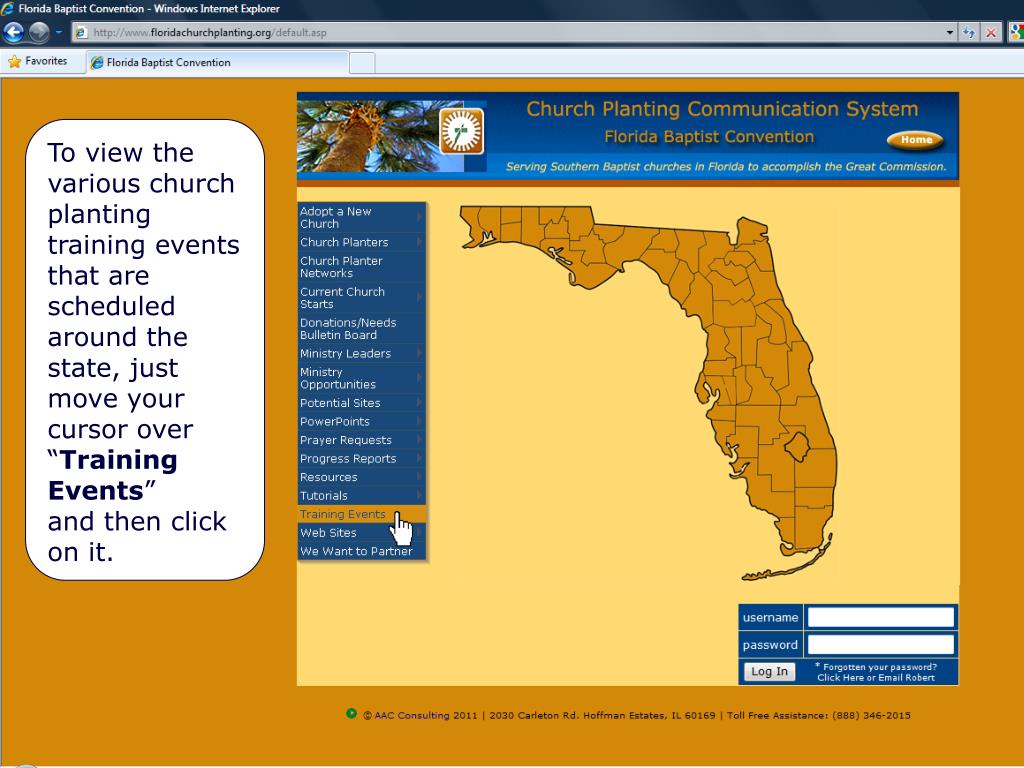This screenshot has height=768, width=1024.
Task: Select the Florida Baptist Convention tab
Action: [217, 63]
